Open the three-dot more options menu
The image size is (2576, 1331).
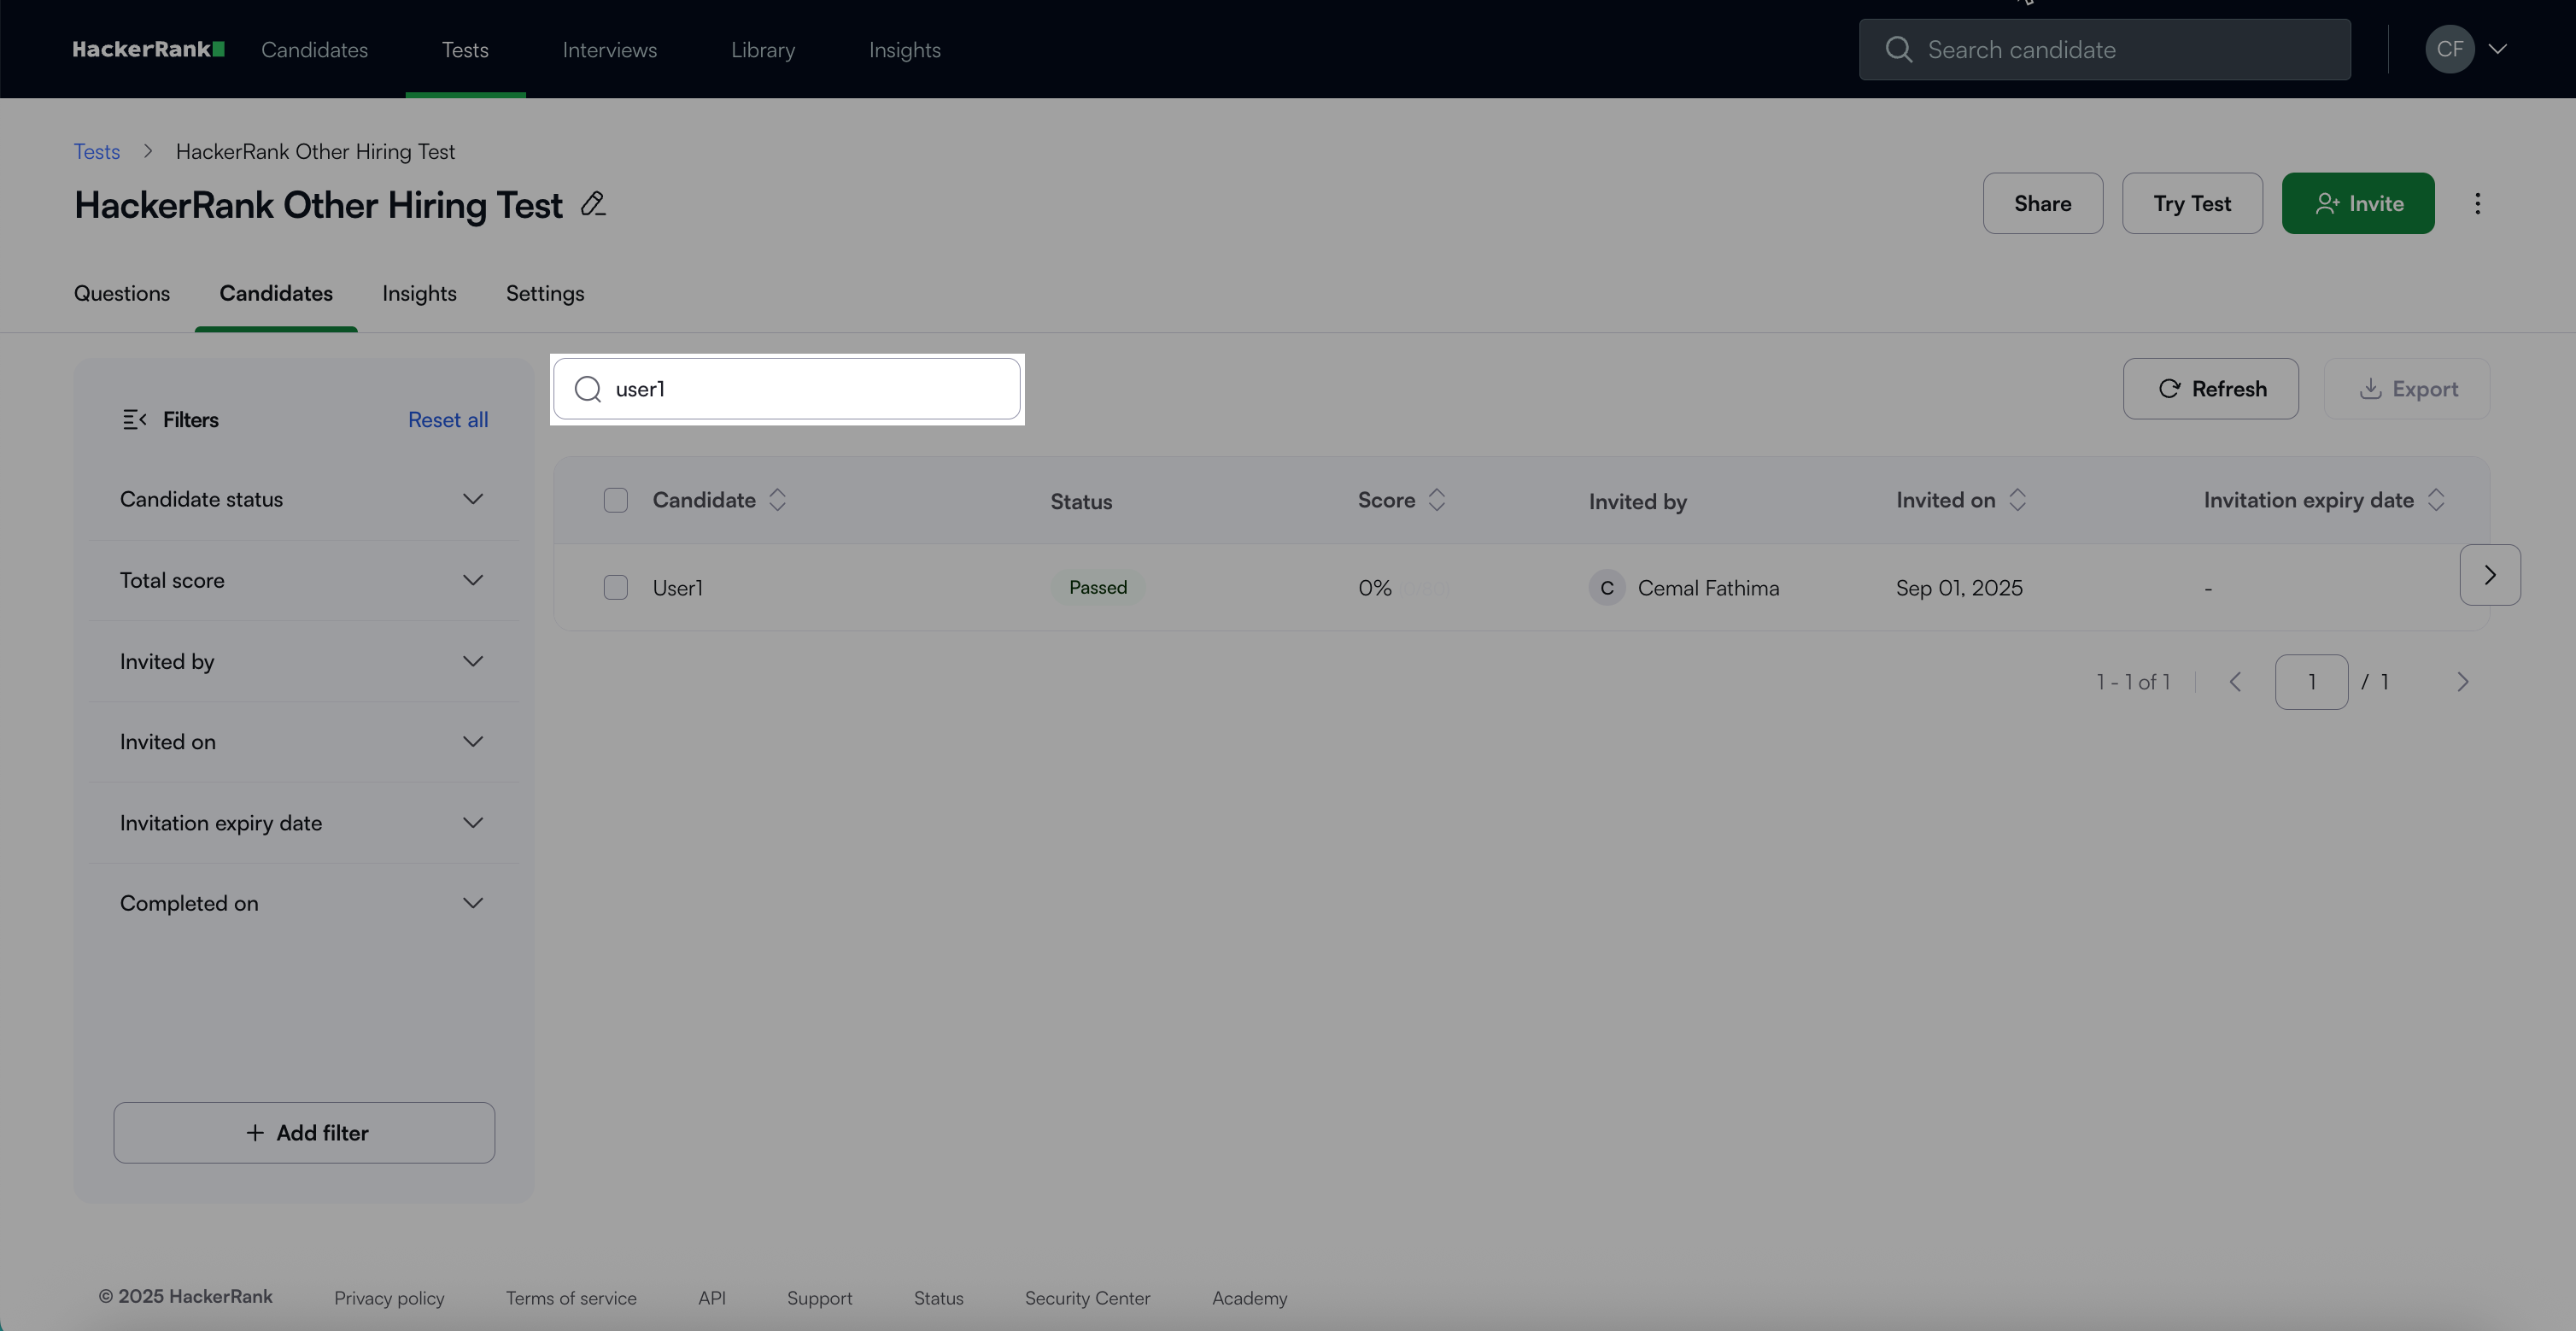(x=2477, y=204)
